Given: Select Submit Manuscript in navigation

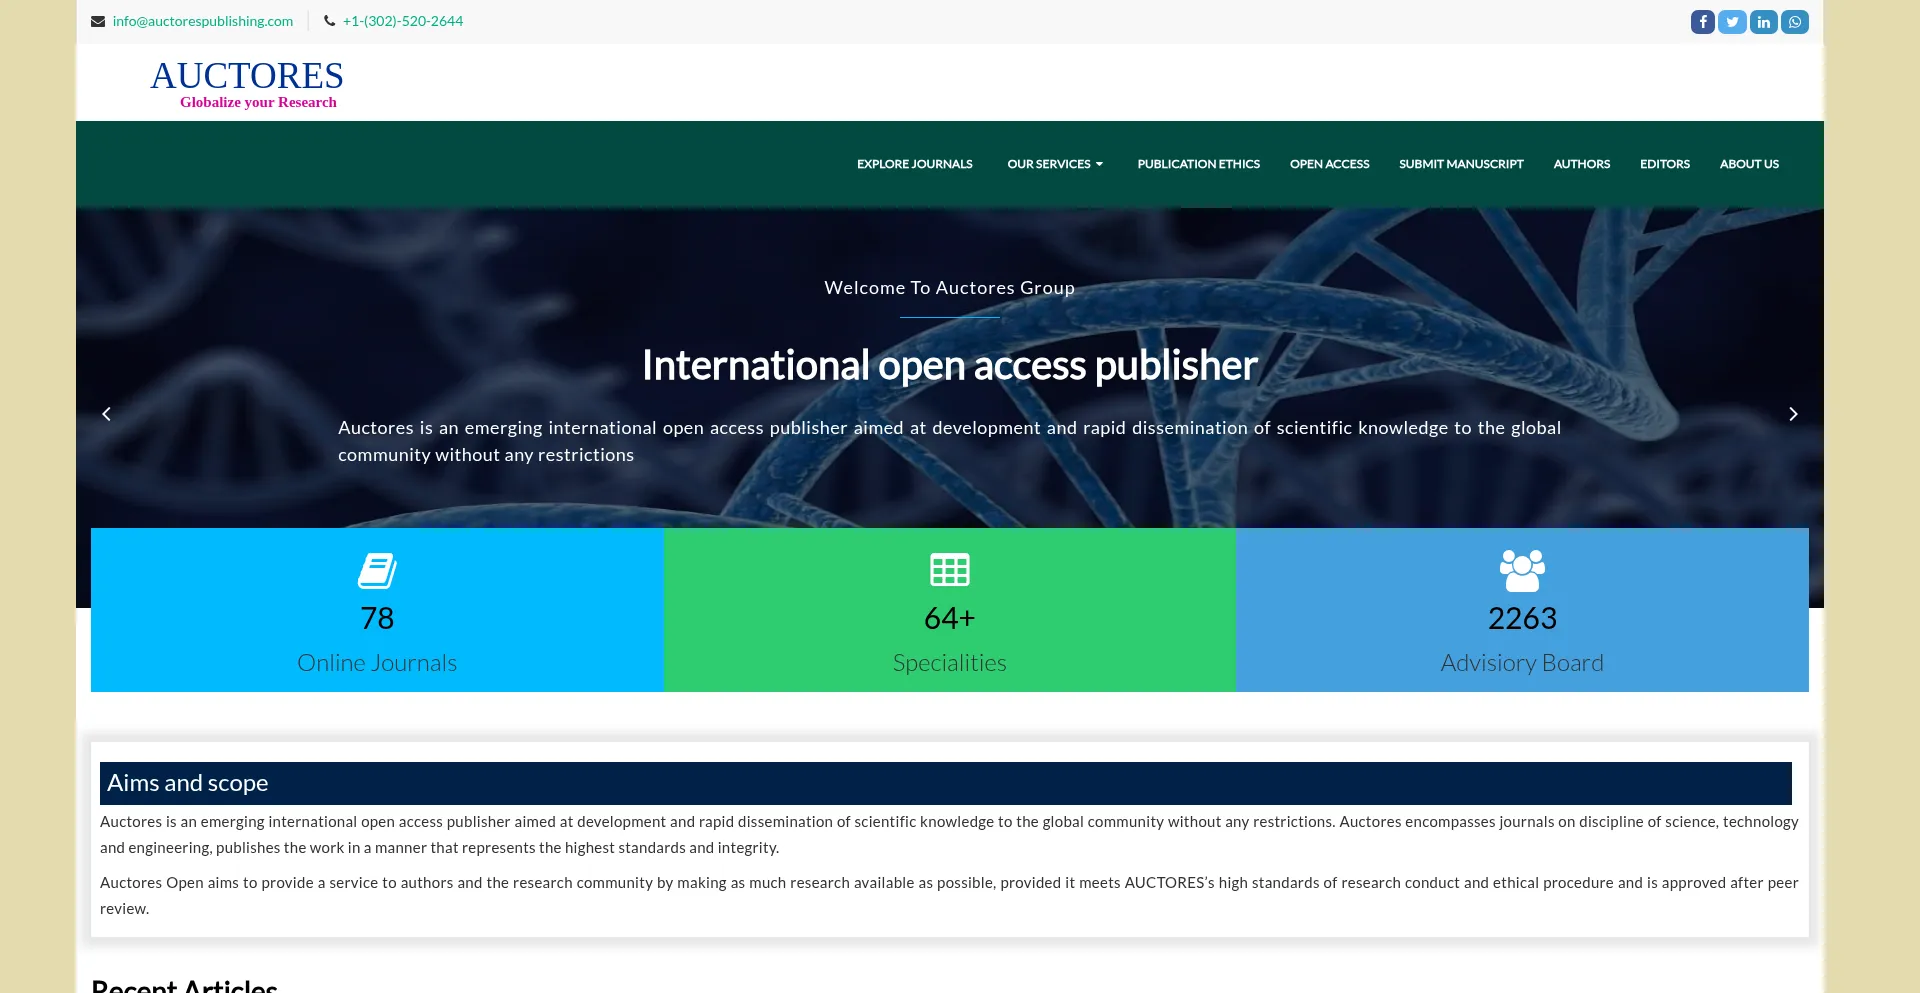Looking at the screenshot, I should [1461, 164].
